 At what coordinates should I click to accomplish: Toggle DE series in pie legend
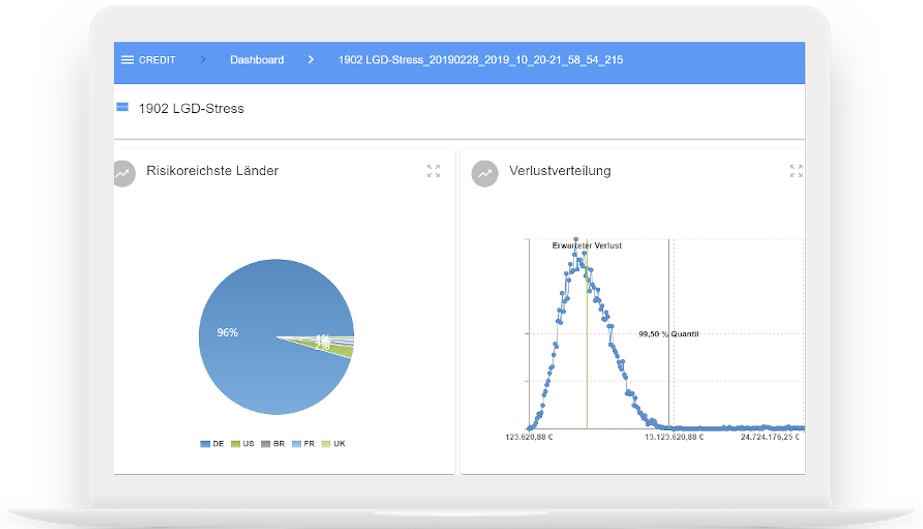(211, 443)
